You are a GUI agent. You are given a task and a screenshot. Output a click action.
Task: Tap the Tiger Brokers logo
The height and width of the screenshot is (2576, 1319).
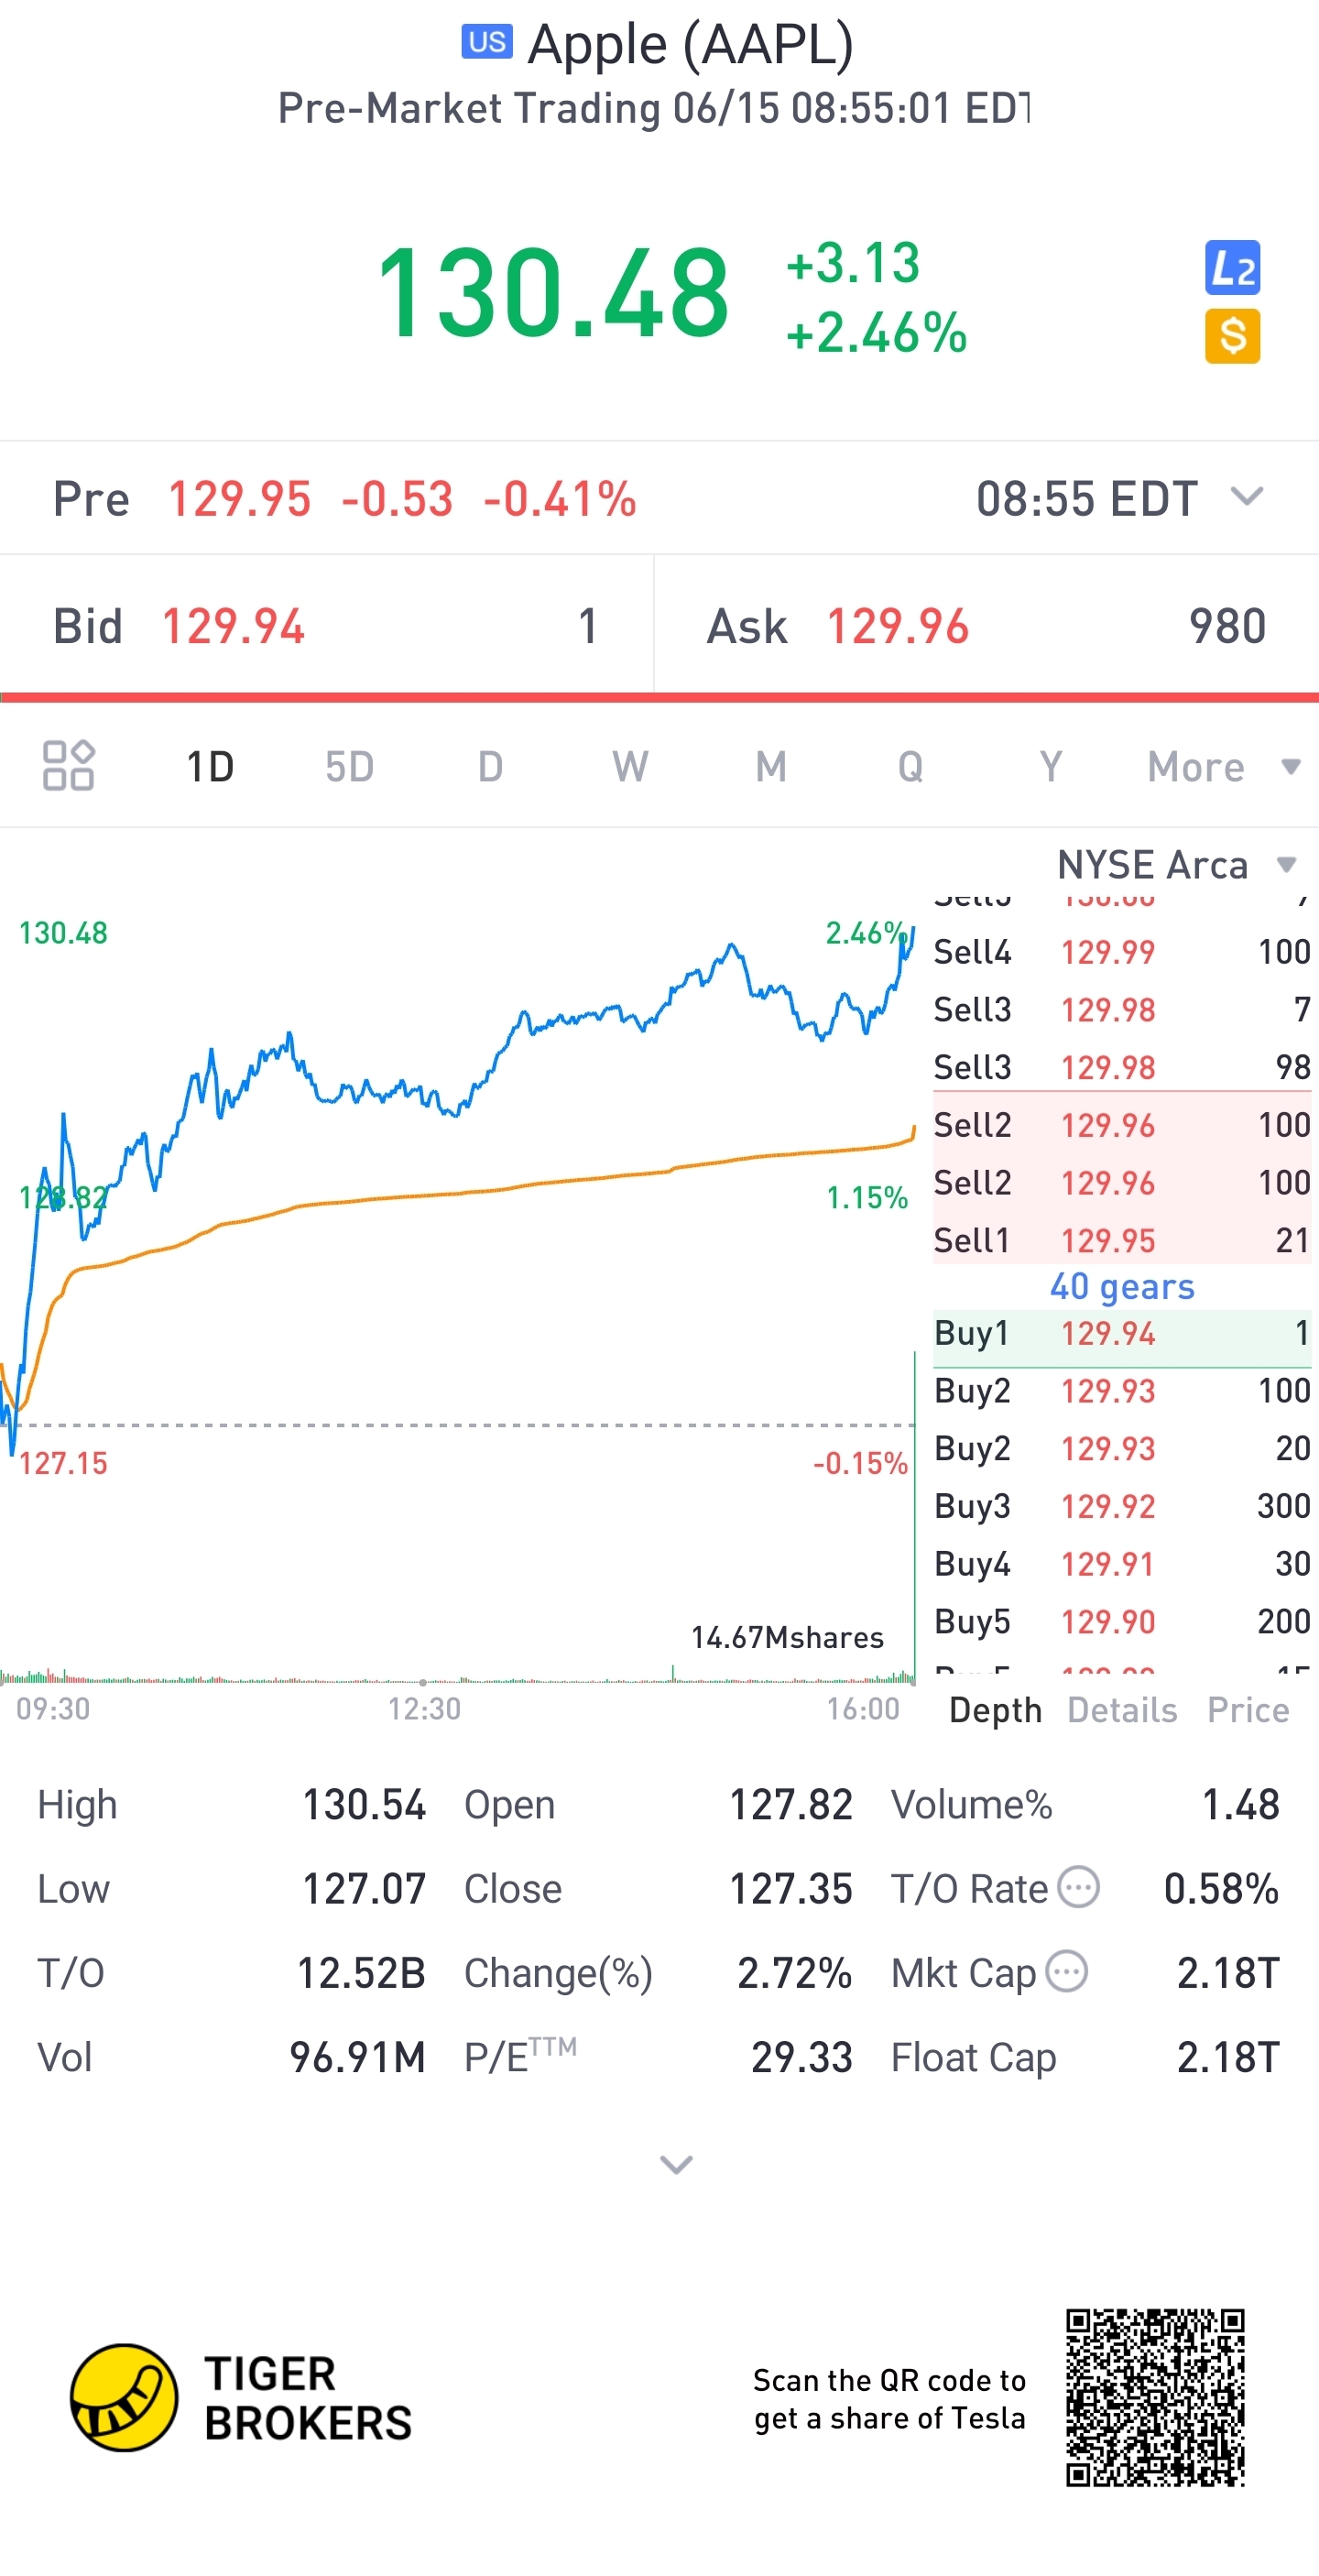[x=124, y=2397]
